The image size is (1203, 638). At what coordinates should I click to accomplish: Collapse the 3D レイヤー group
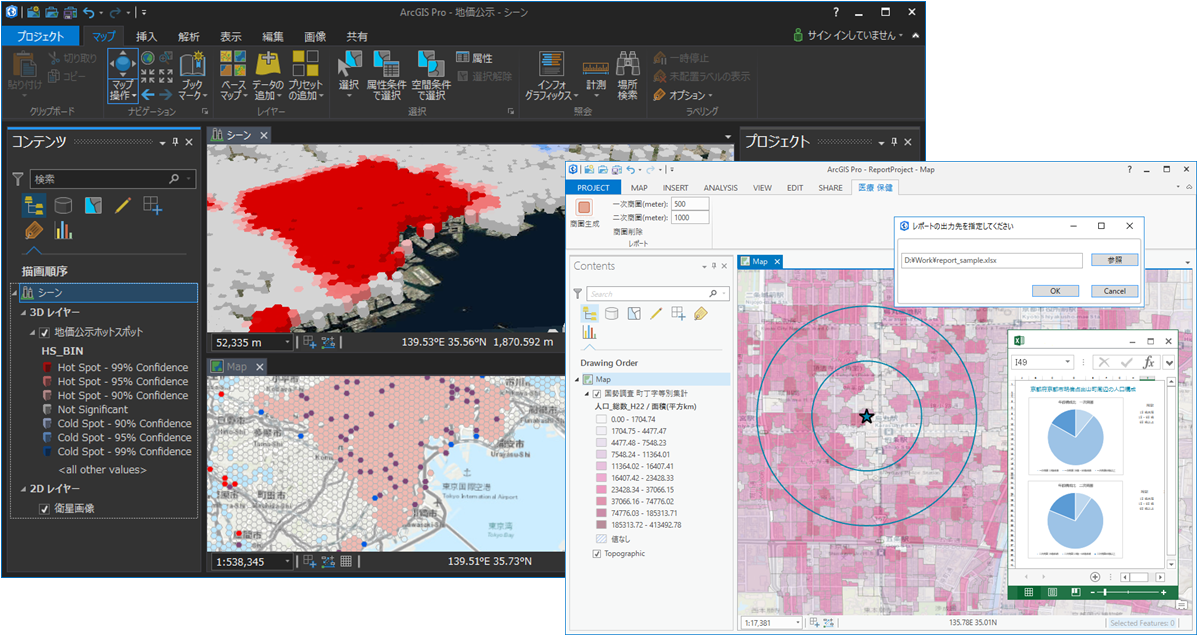click(24, 313)
